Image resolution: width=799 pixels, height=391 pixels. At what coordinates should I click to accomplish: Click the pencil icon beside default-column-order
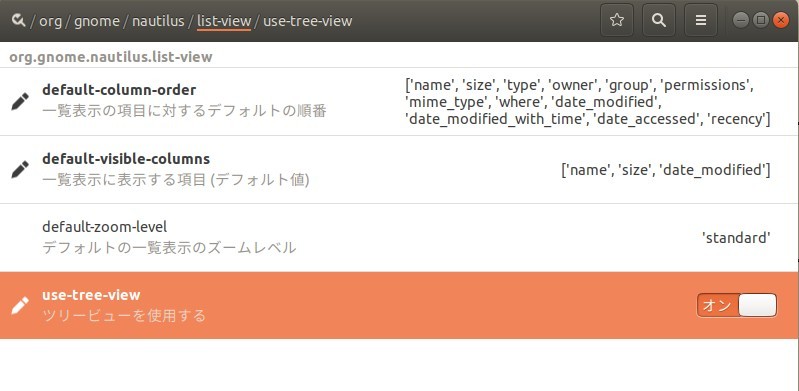point(20,101)
